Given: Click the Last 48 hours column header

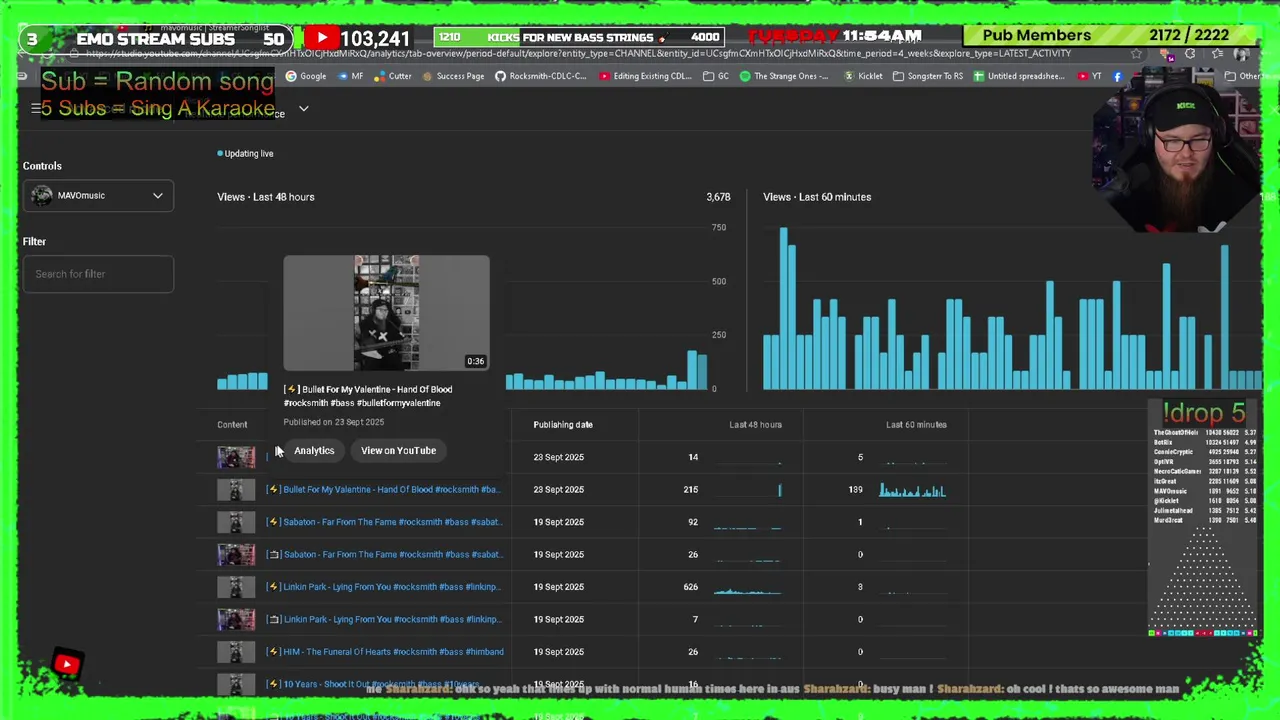Looking at the screenshot, I should click(x=755, y=425).
